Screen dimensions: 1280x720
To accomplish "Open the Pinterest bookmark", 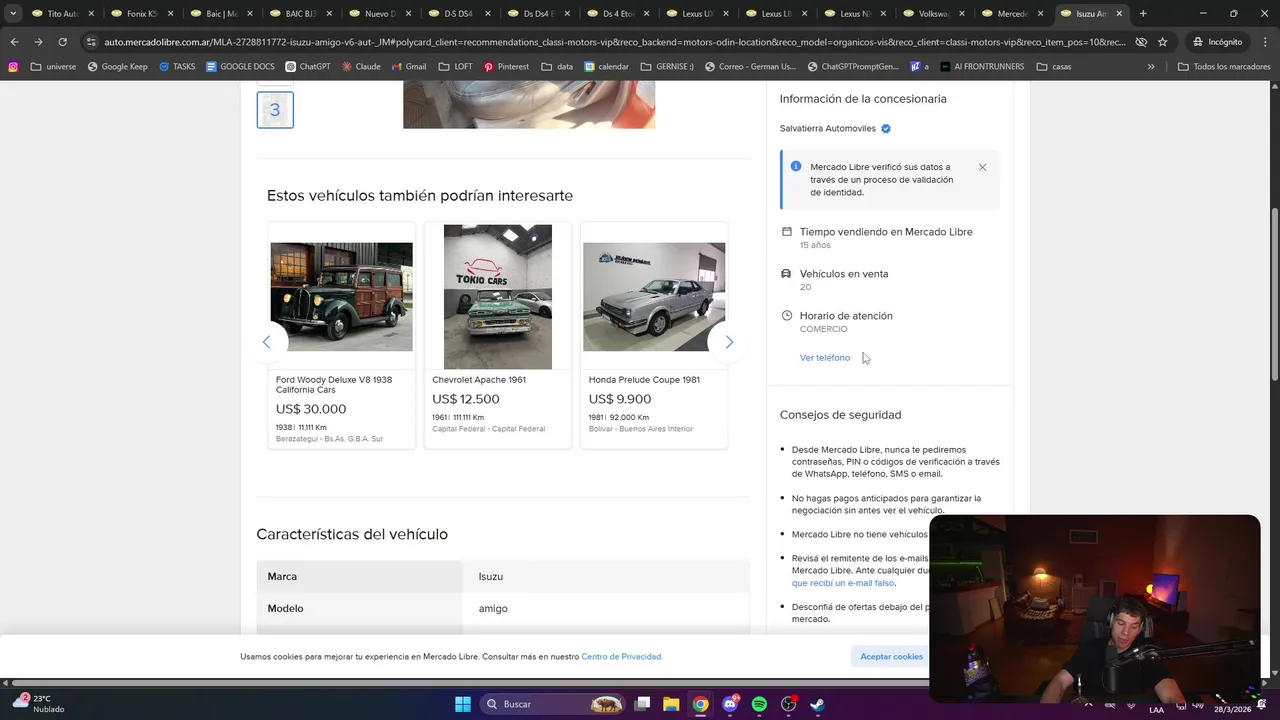I will click(x=506, y=67).
